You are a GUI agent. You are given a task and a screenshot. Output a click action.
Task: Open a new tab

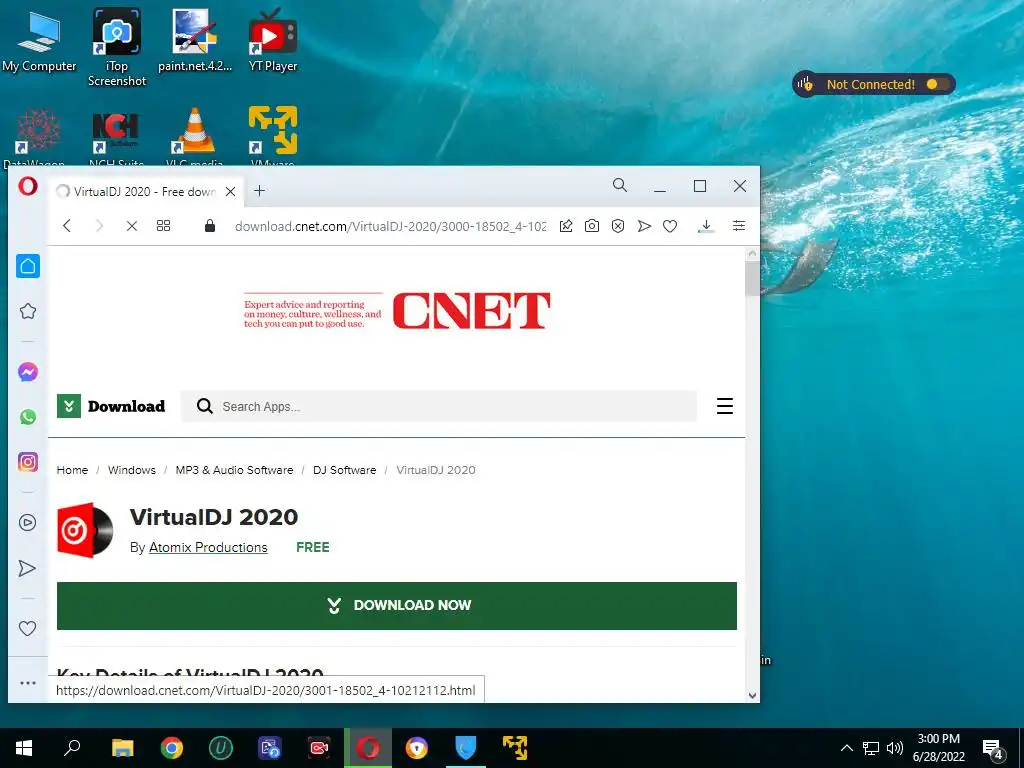pos(259,191)
